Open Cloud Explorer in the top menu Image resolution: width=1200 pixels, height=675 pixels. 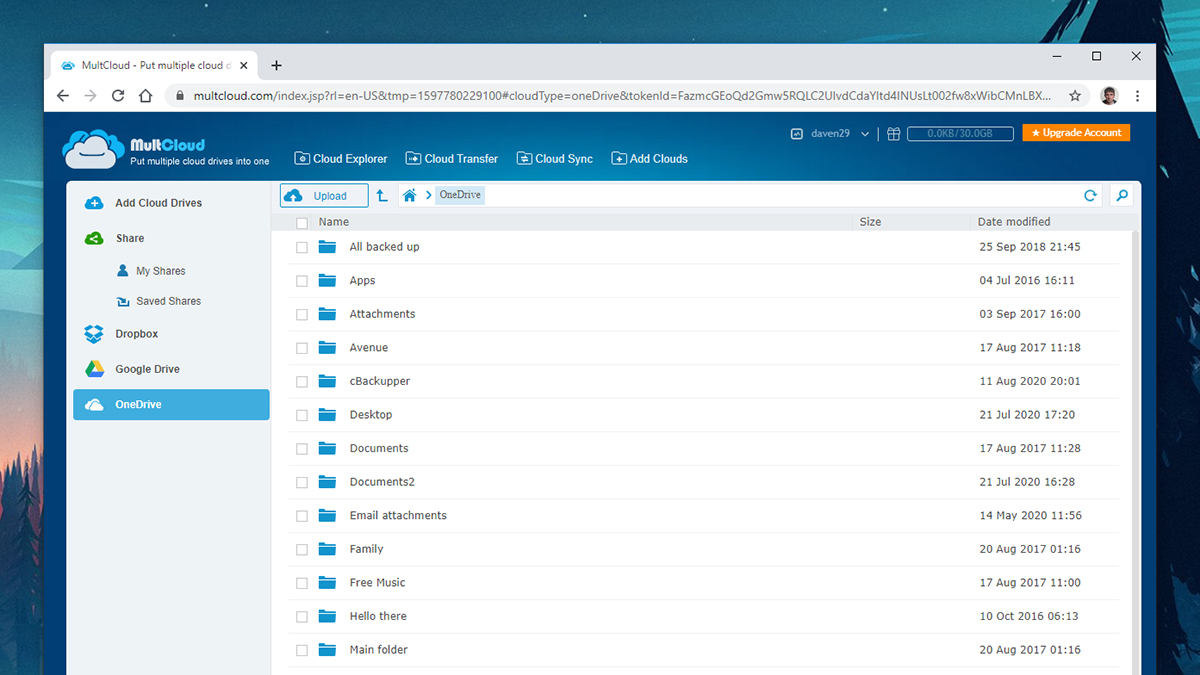(341, 158)
